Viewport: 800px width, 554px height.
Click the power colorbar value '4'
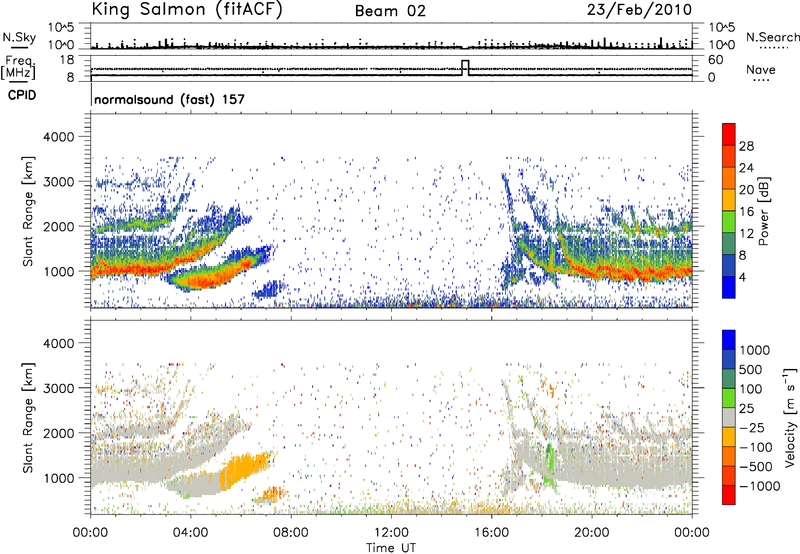click(743, 277)
